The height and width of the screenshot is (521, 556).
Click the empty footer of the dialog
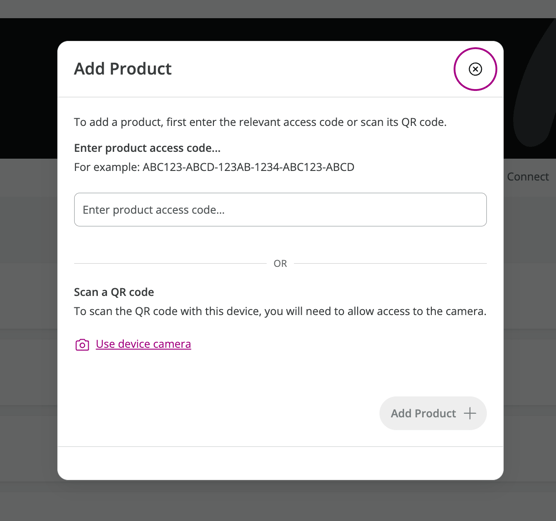pyautogui.click(x=280, y=463)
